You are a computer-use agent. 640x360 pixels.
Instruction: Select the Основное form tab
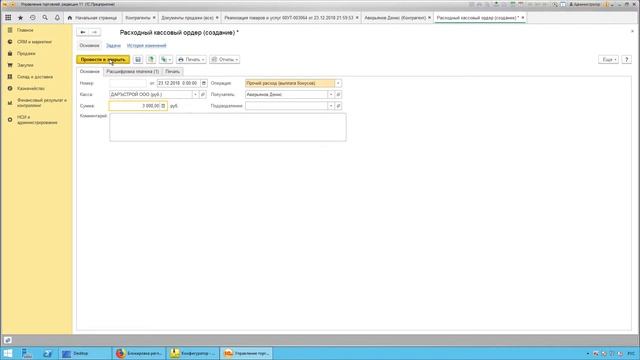pyautogui.click(x=89, y=71)
